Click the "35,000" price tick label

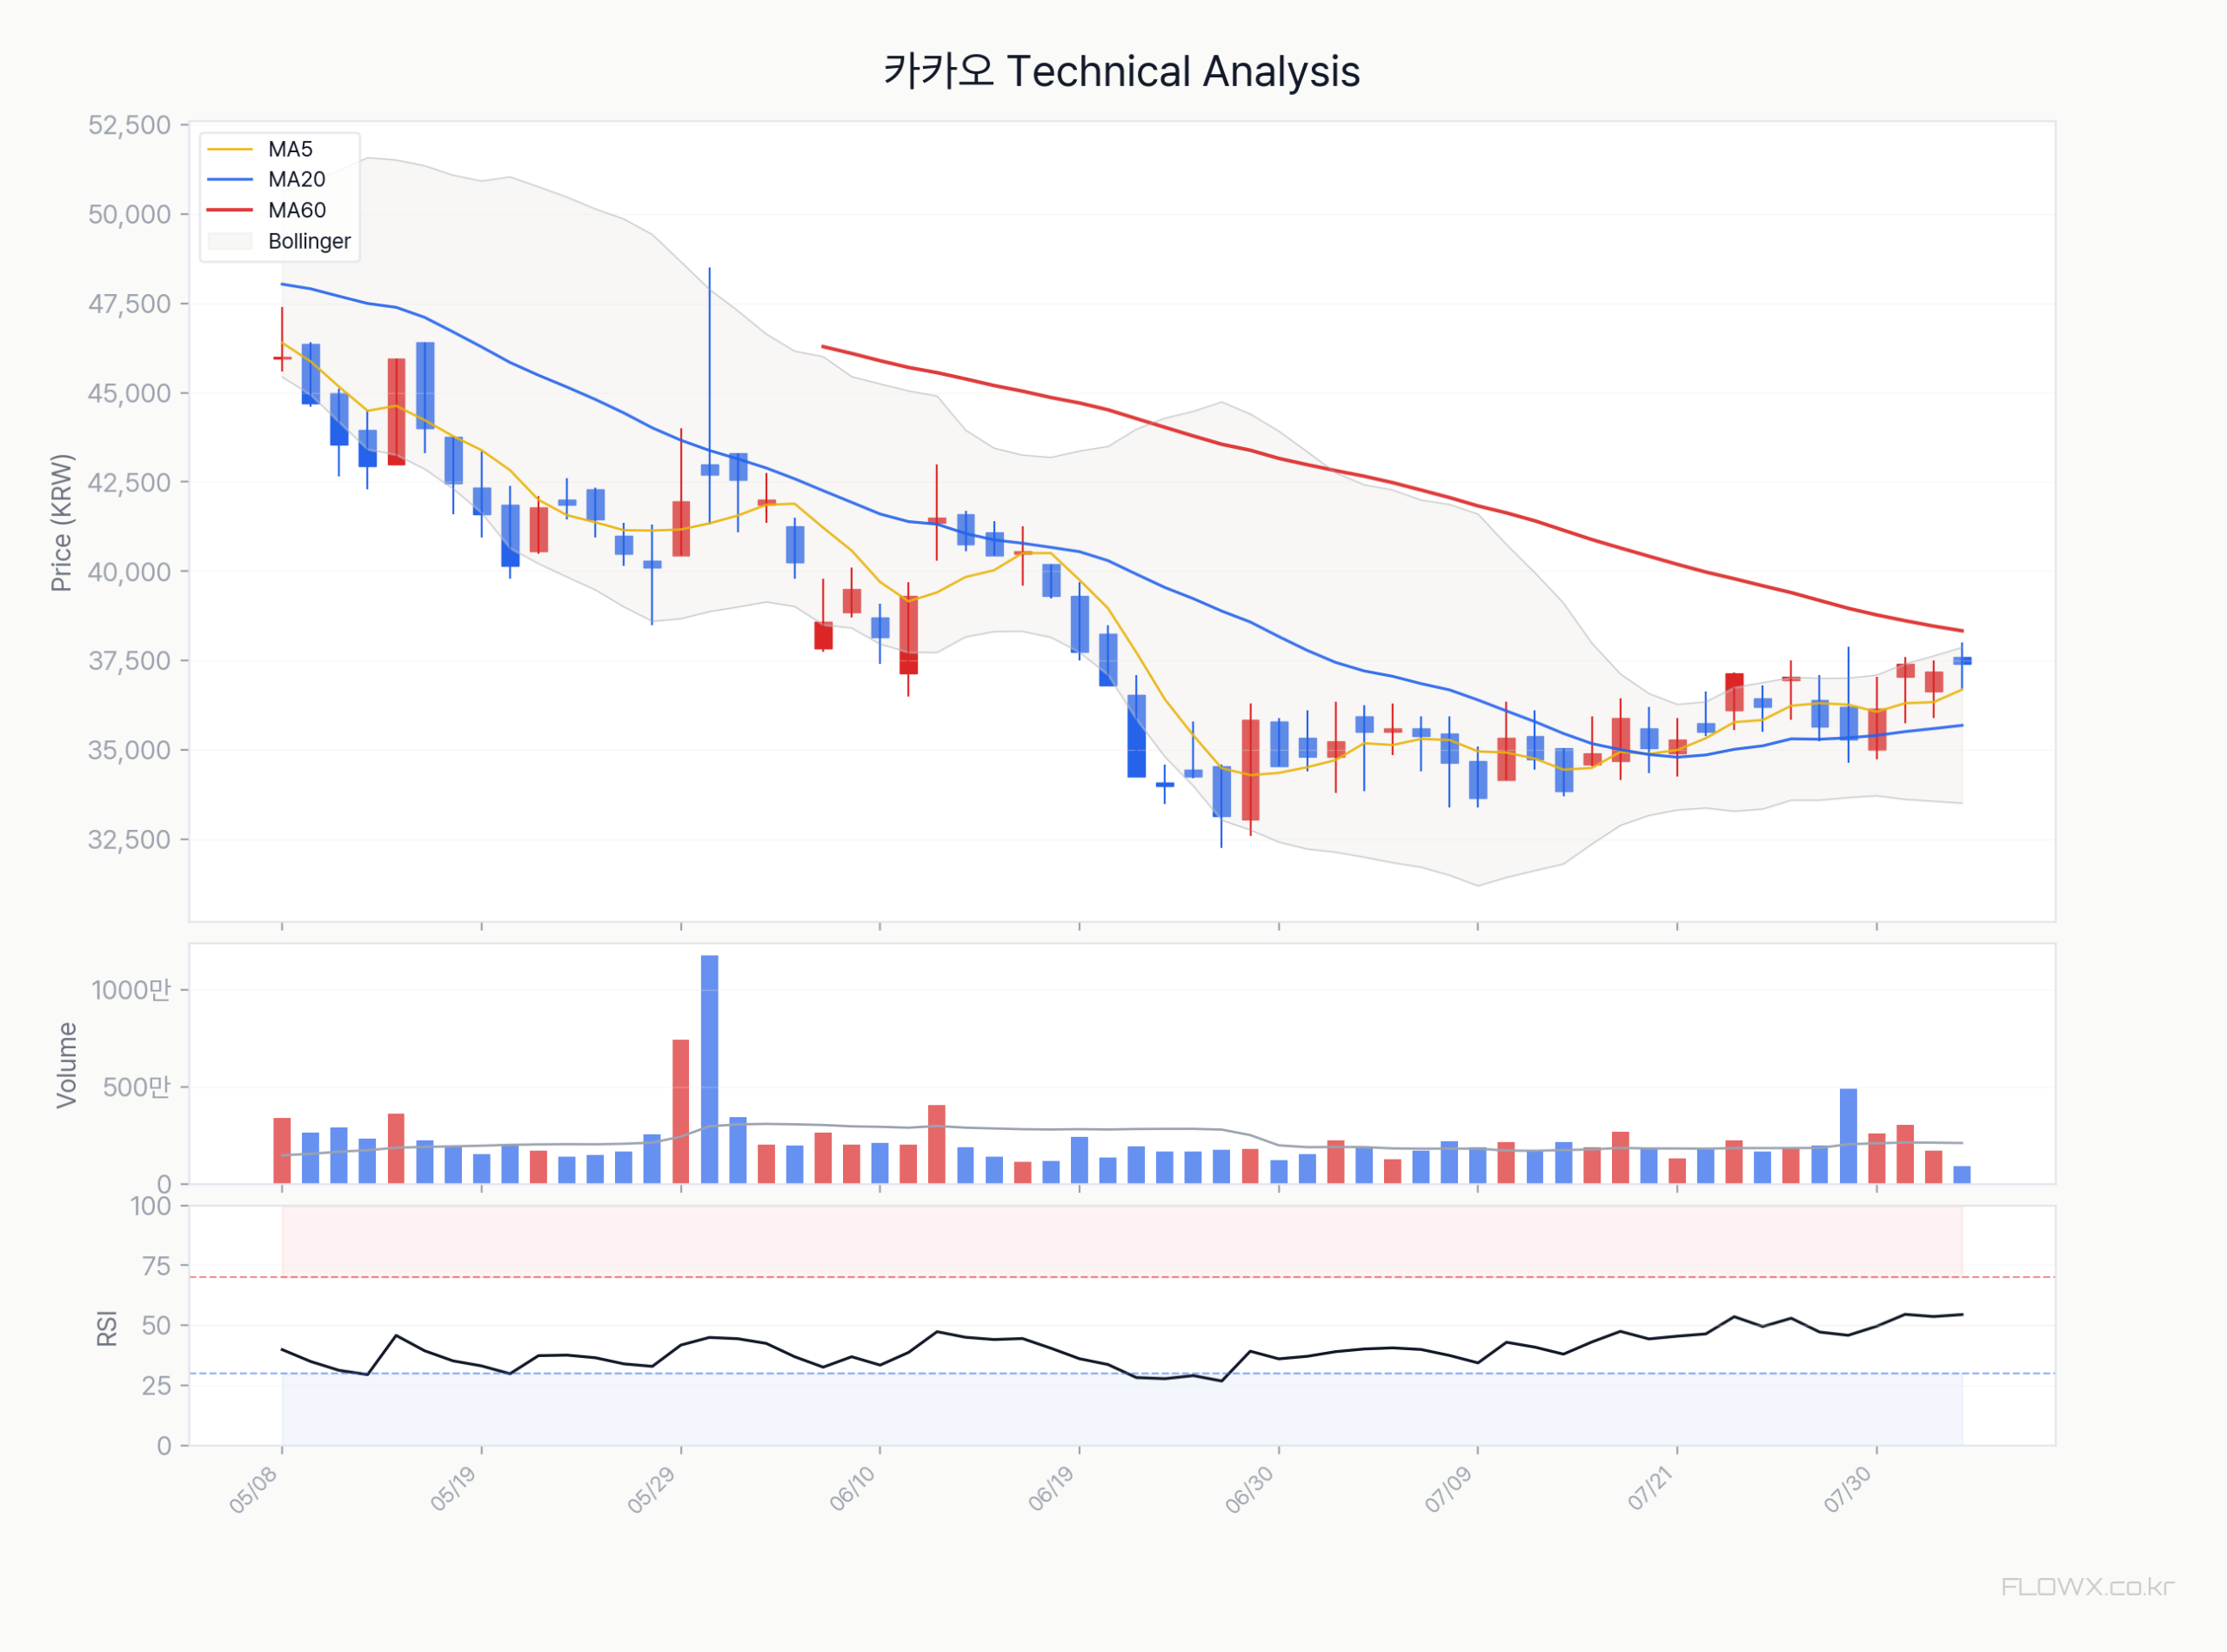click(x=130, y=751)
